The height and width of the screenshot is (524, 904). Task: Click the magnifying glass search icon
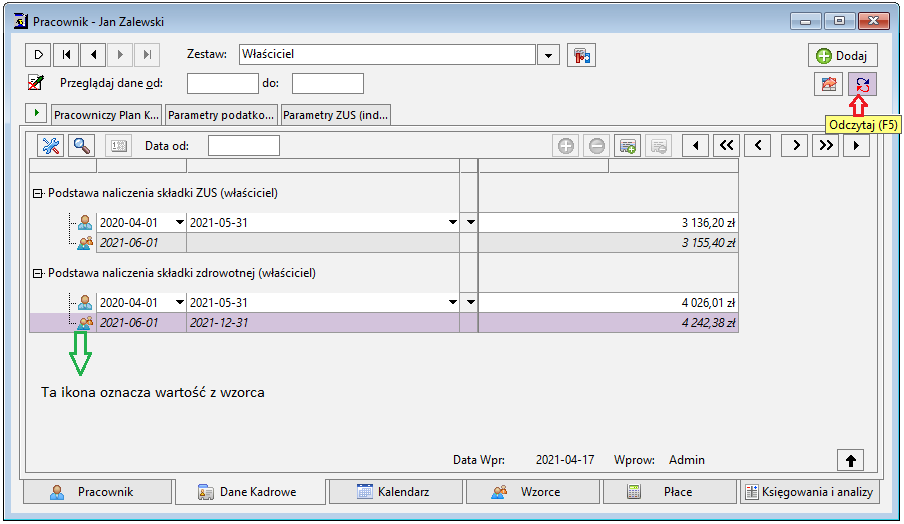(x=81, y=146)
